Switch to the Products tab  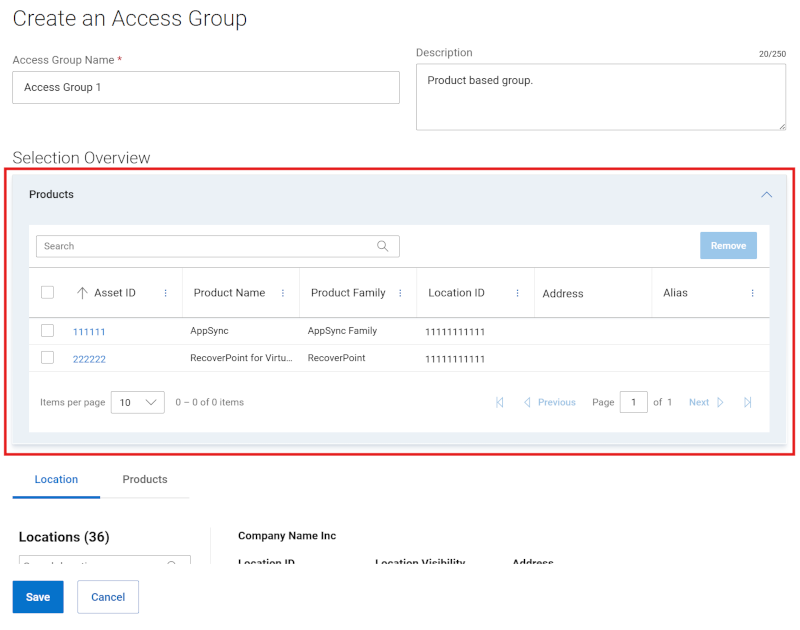pyautogui.click(x=145, y=479)
